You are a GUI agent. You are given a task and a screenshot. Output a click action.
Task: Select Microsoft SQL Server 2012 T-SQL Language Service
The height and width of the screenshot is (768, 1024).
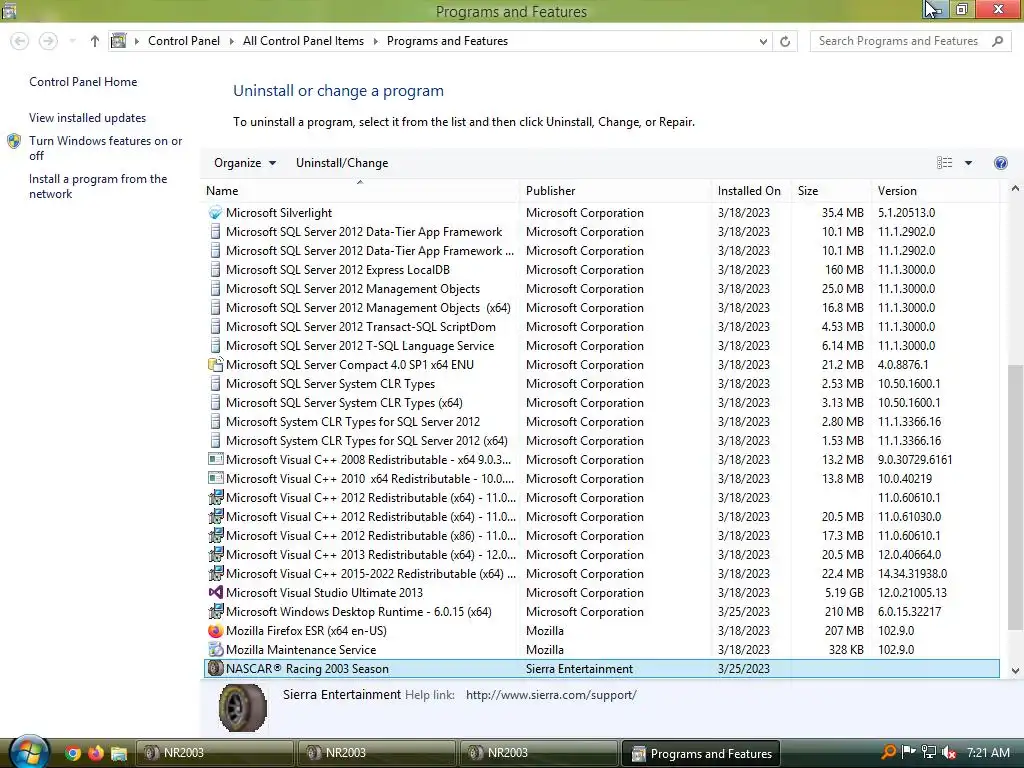(600, 345)
